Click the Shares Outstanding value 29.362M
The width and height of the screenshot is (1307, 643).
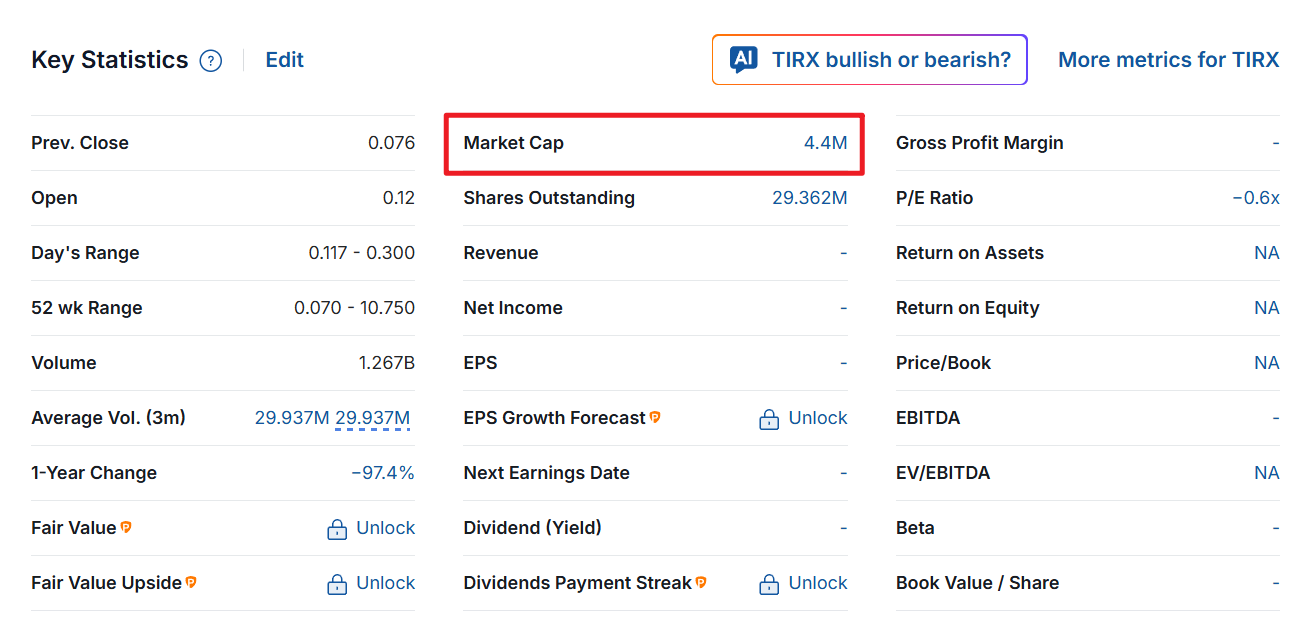click(x=809, y=198)
